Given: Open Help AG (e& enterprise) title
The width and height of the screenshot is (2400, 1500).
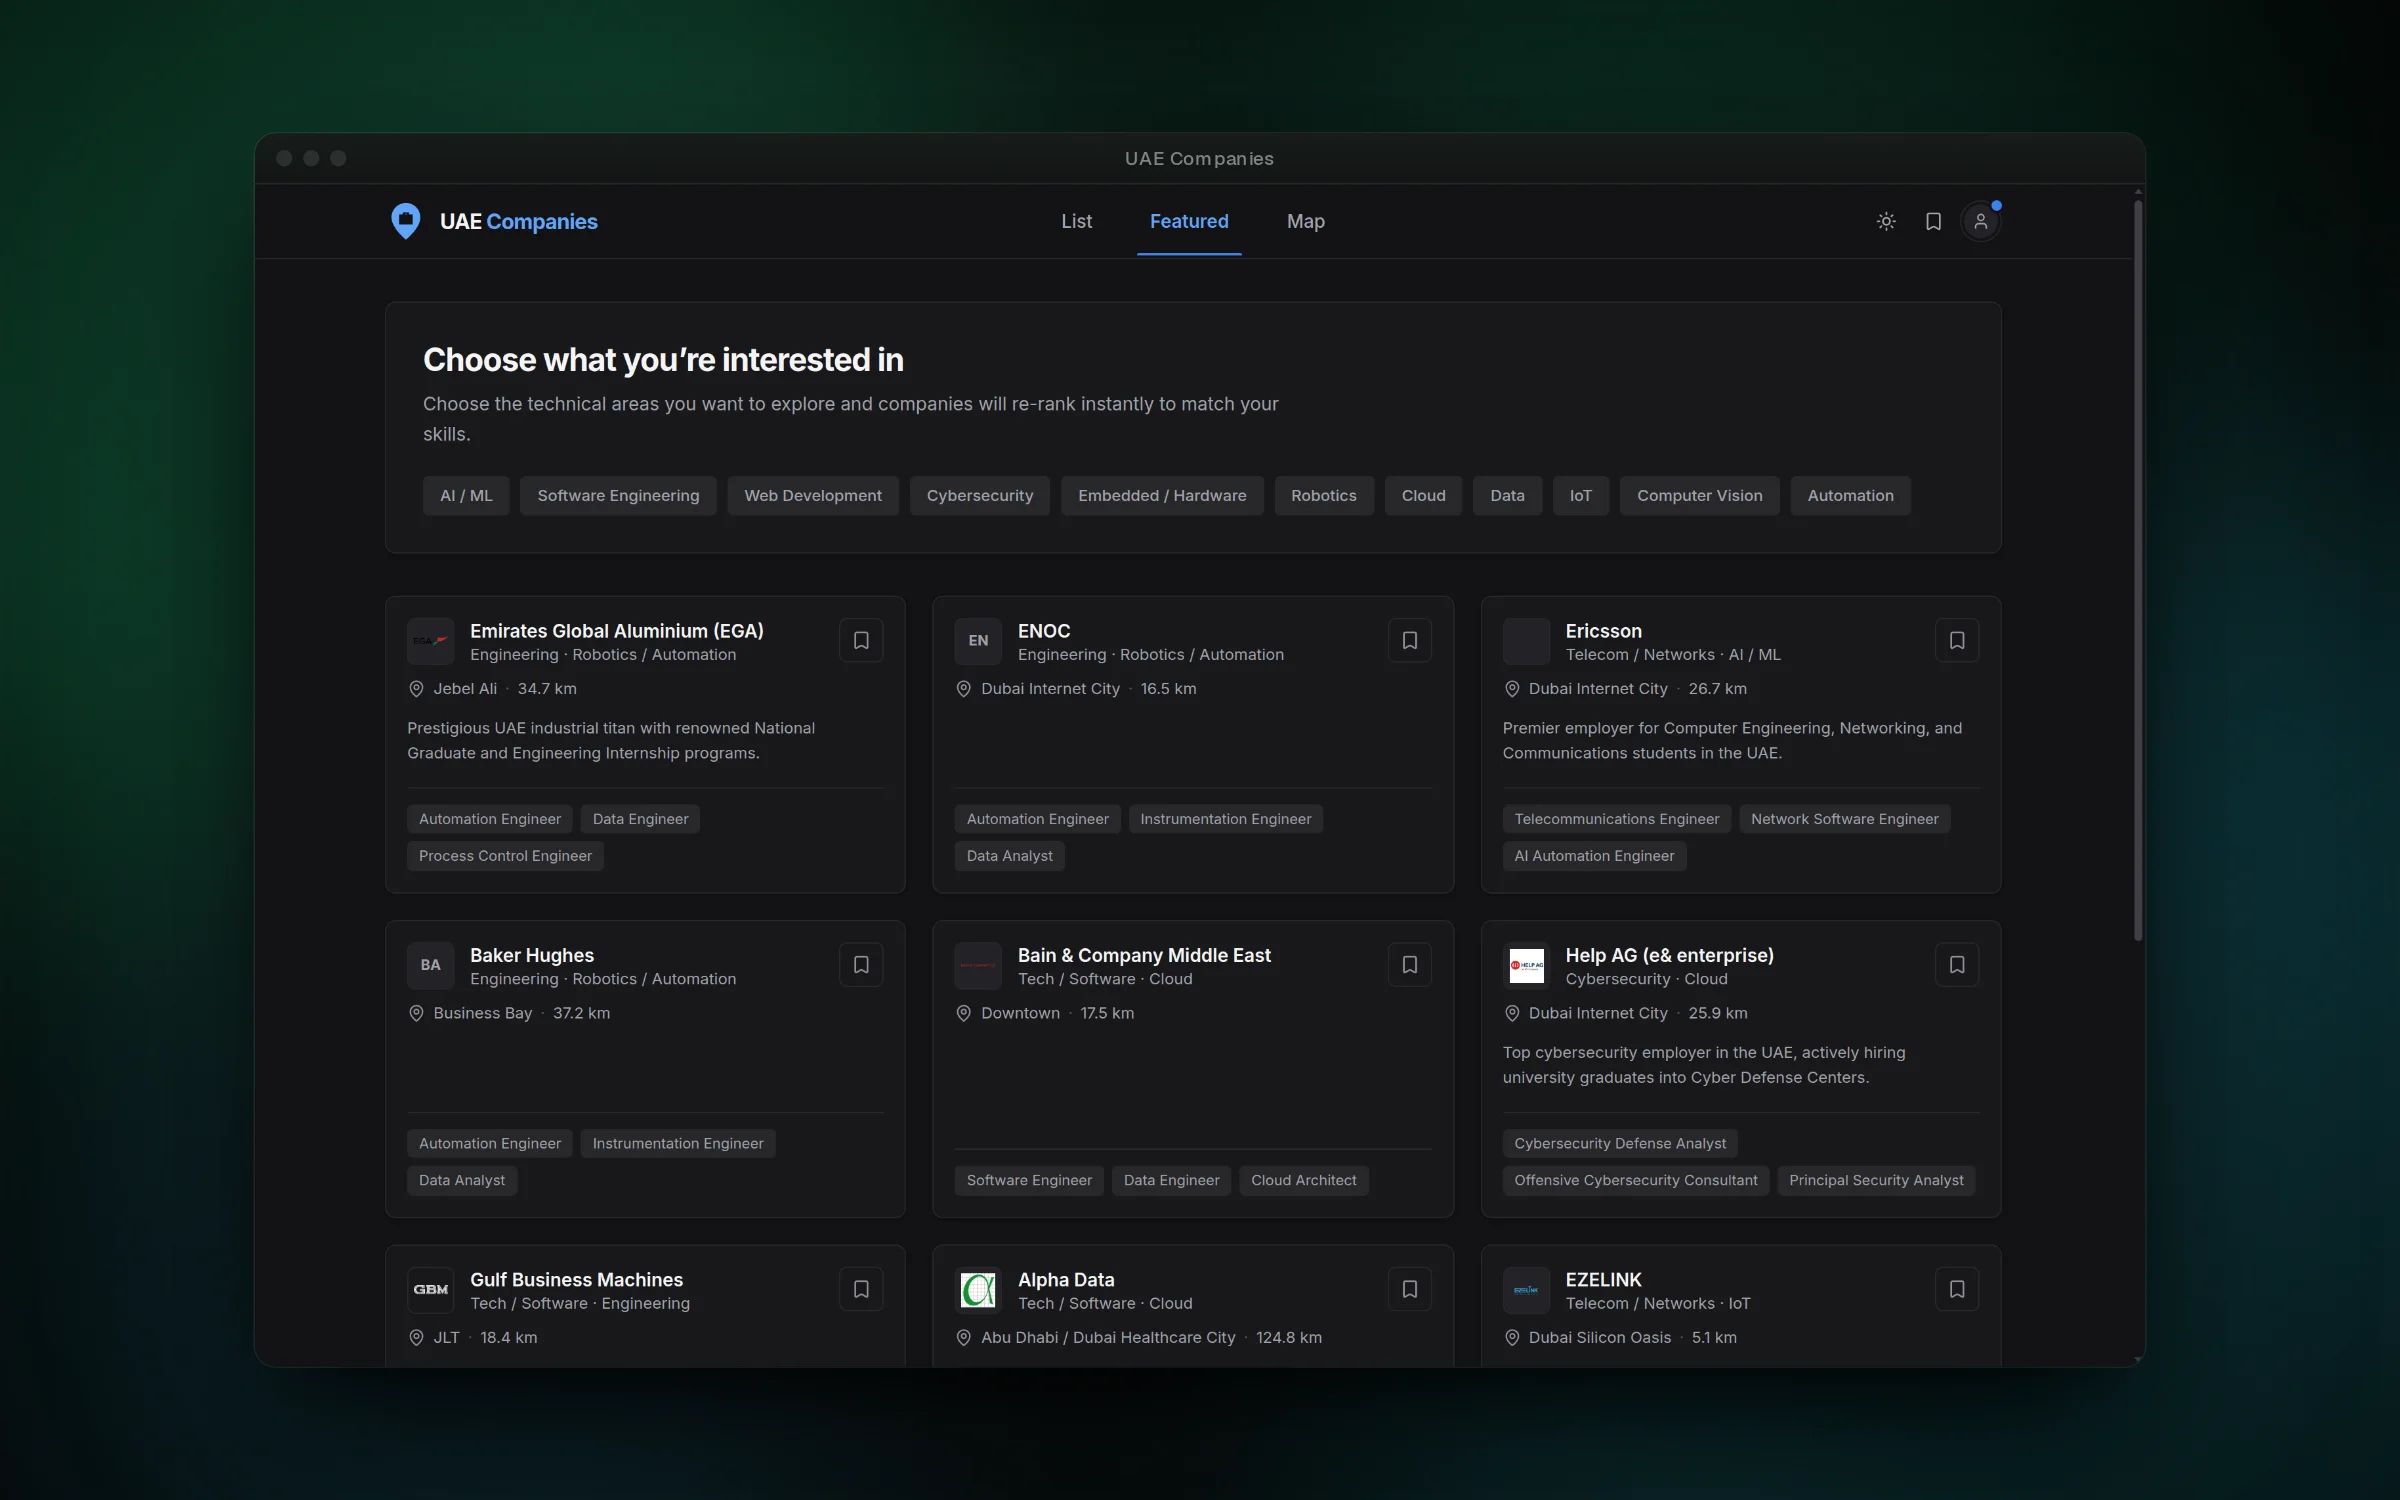Looking at the screenshot, I should (x=1669, y=955).
